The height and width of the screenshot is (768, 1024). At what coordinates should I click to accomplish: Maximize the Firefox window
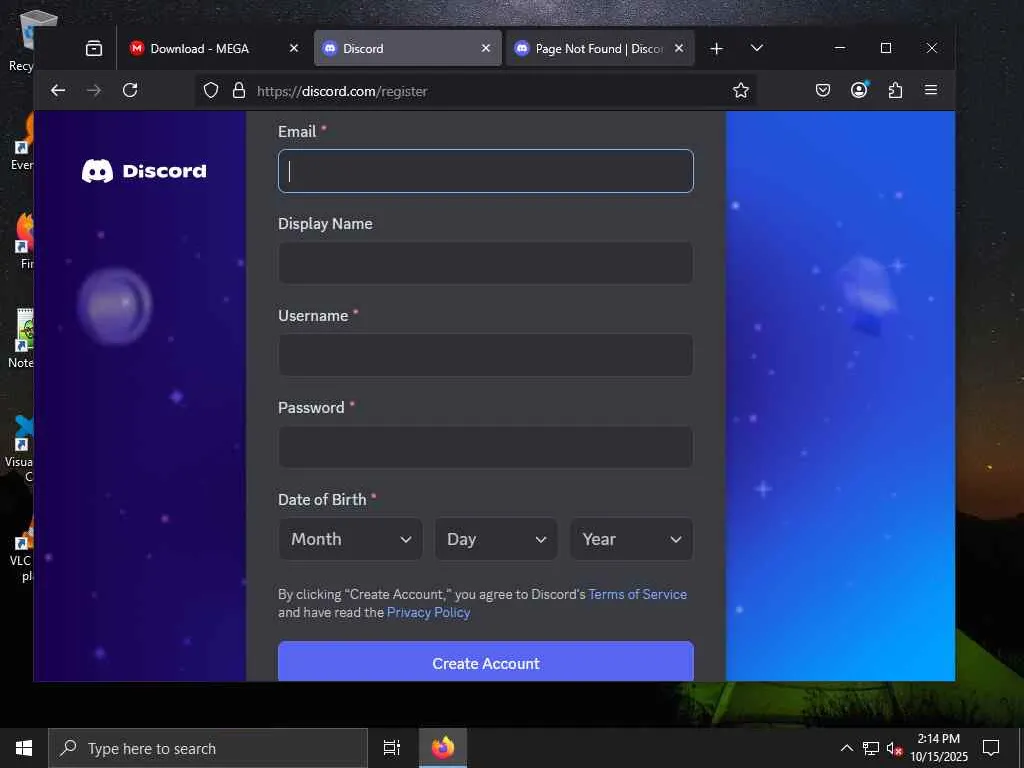[886, 48]
